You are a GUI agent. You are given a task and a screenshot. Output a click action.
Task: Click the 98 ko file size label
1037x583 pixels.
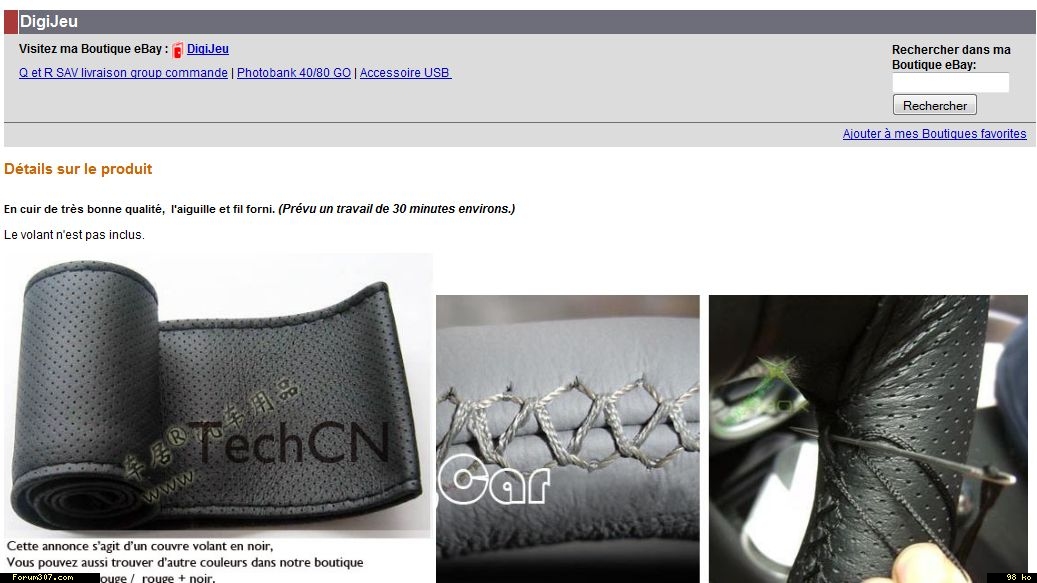[1012, 578]
